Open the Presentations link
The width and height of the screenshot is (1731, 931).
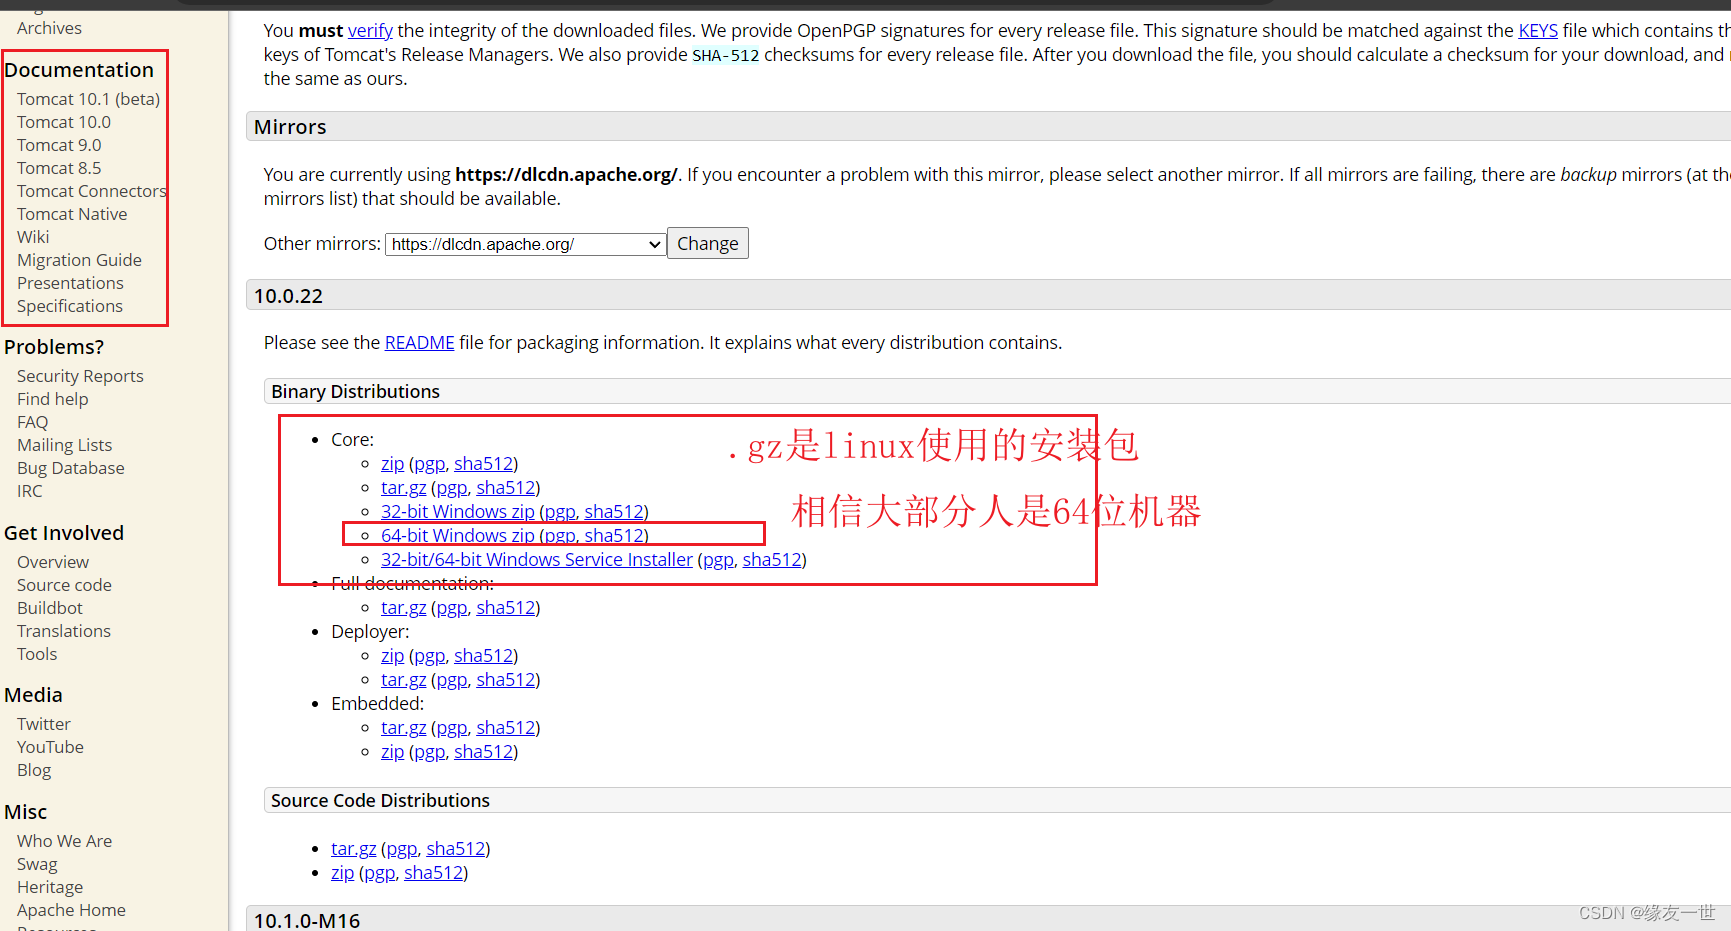(70, 283)
